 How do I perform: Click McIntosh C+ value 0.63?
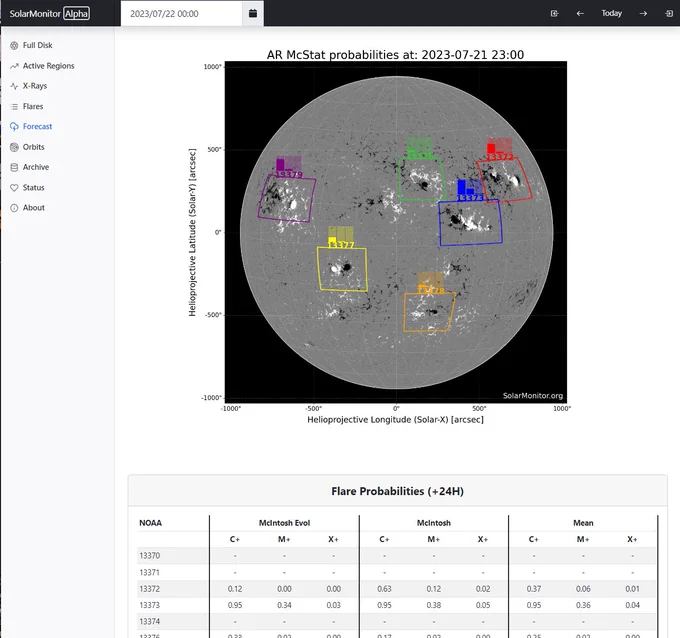384,589
